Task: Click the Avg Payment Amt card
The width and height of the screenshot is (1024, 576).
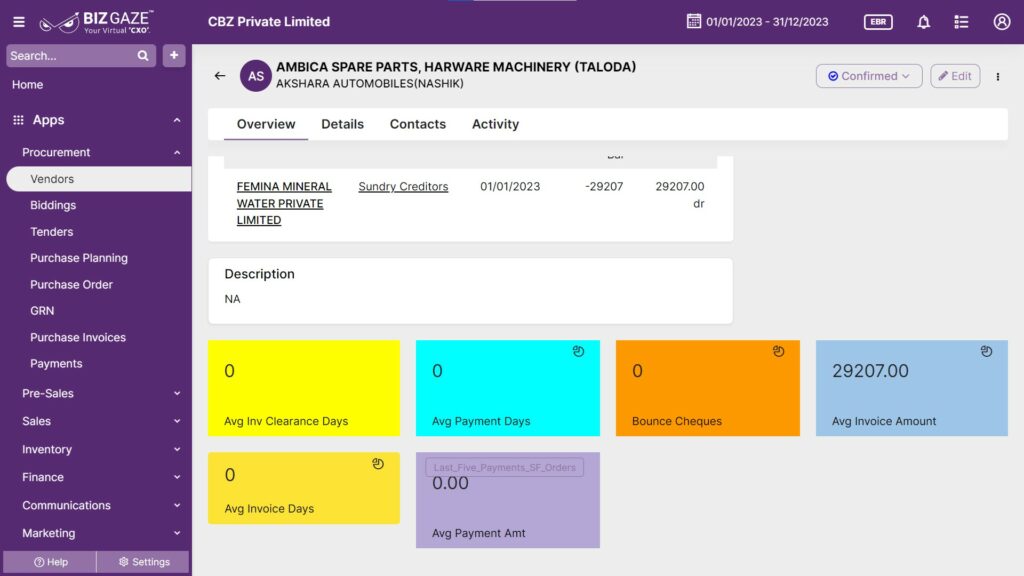Action: pos(507,500)
